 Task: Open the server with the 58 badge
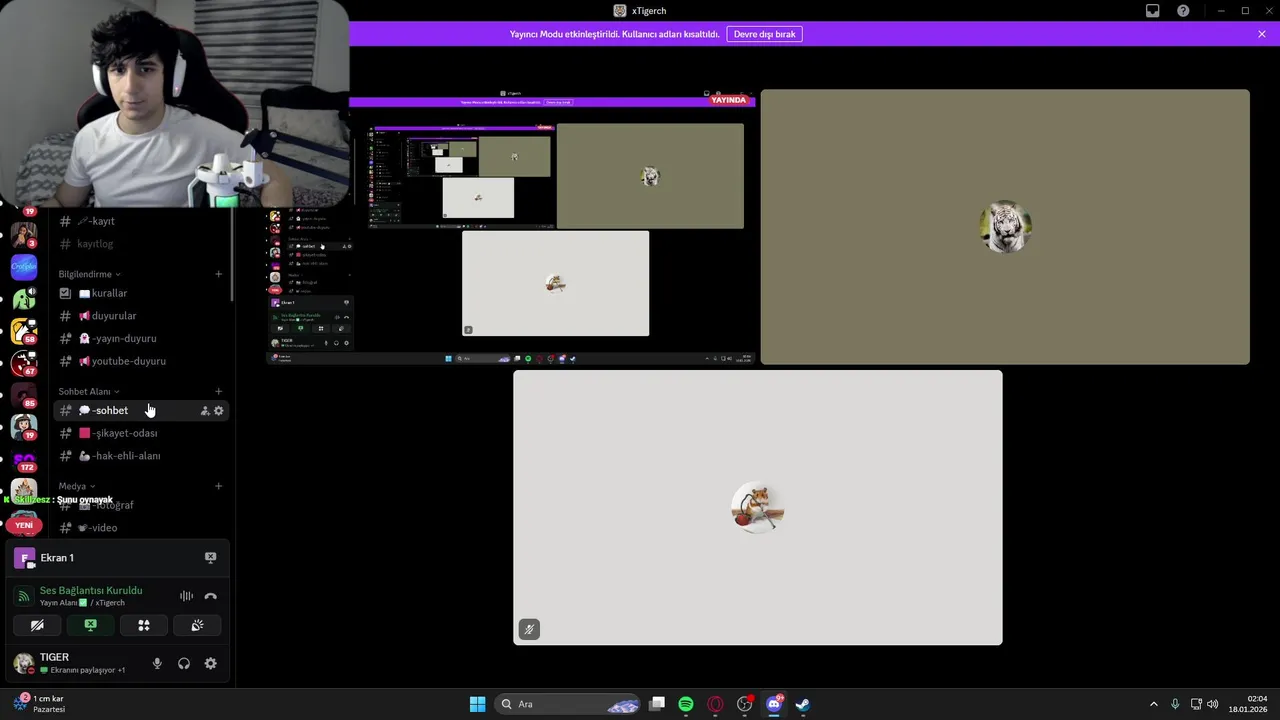coord(24,331)
